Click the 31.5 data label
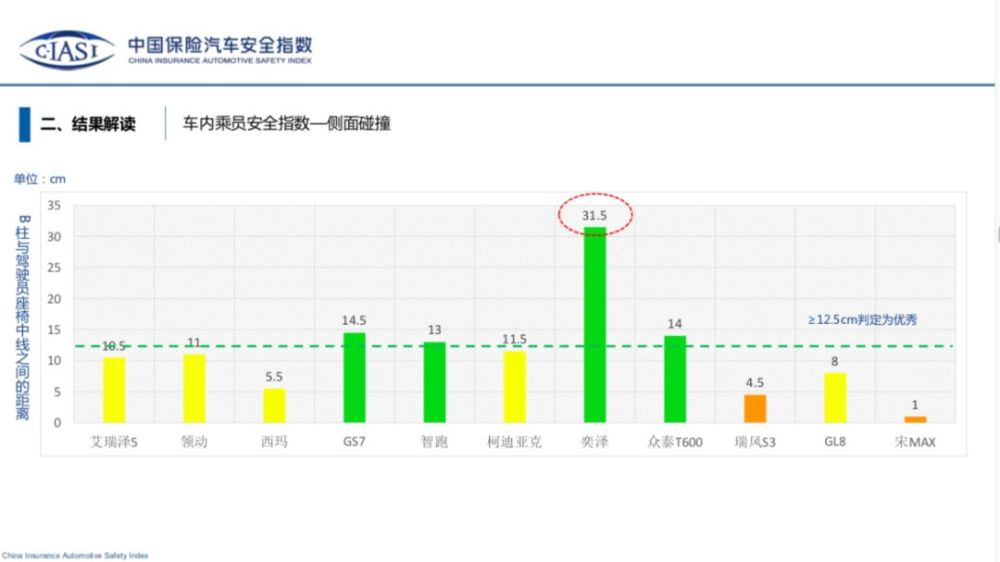1000x562 pixels. tap(594, 216)
